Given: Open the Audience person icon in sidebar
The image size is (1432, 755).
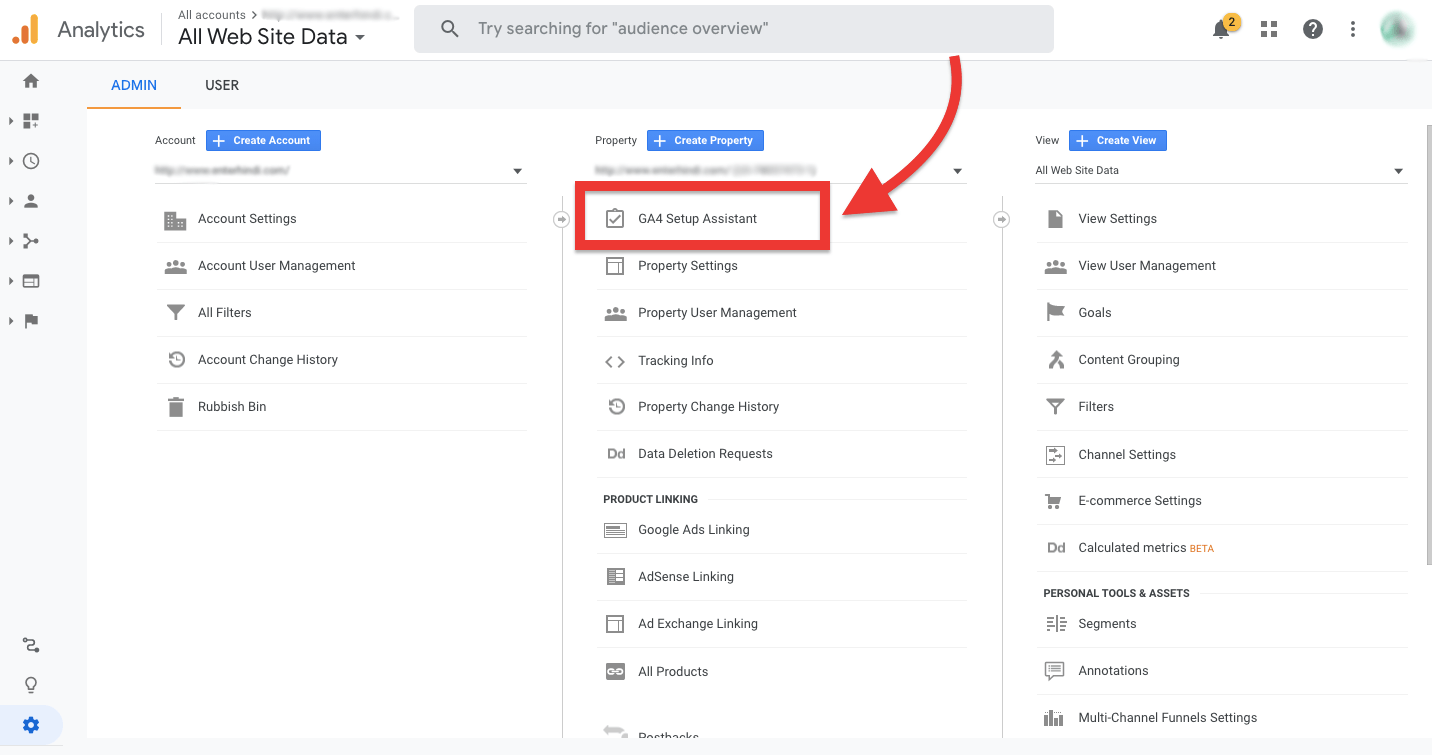Looking at the screenshot, I should pyautogui.click(x=31, y=201).
